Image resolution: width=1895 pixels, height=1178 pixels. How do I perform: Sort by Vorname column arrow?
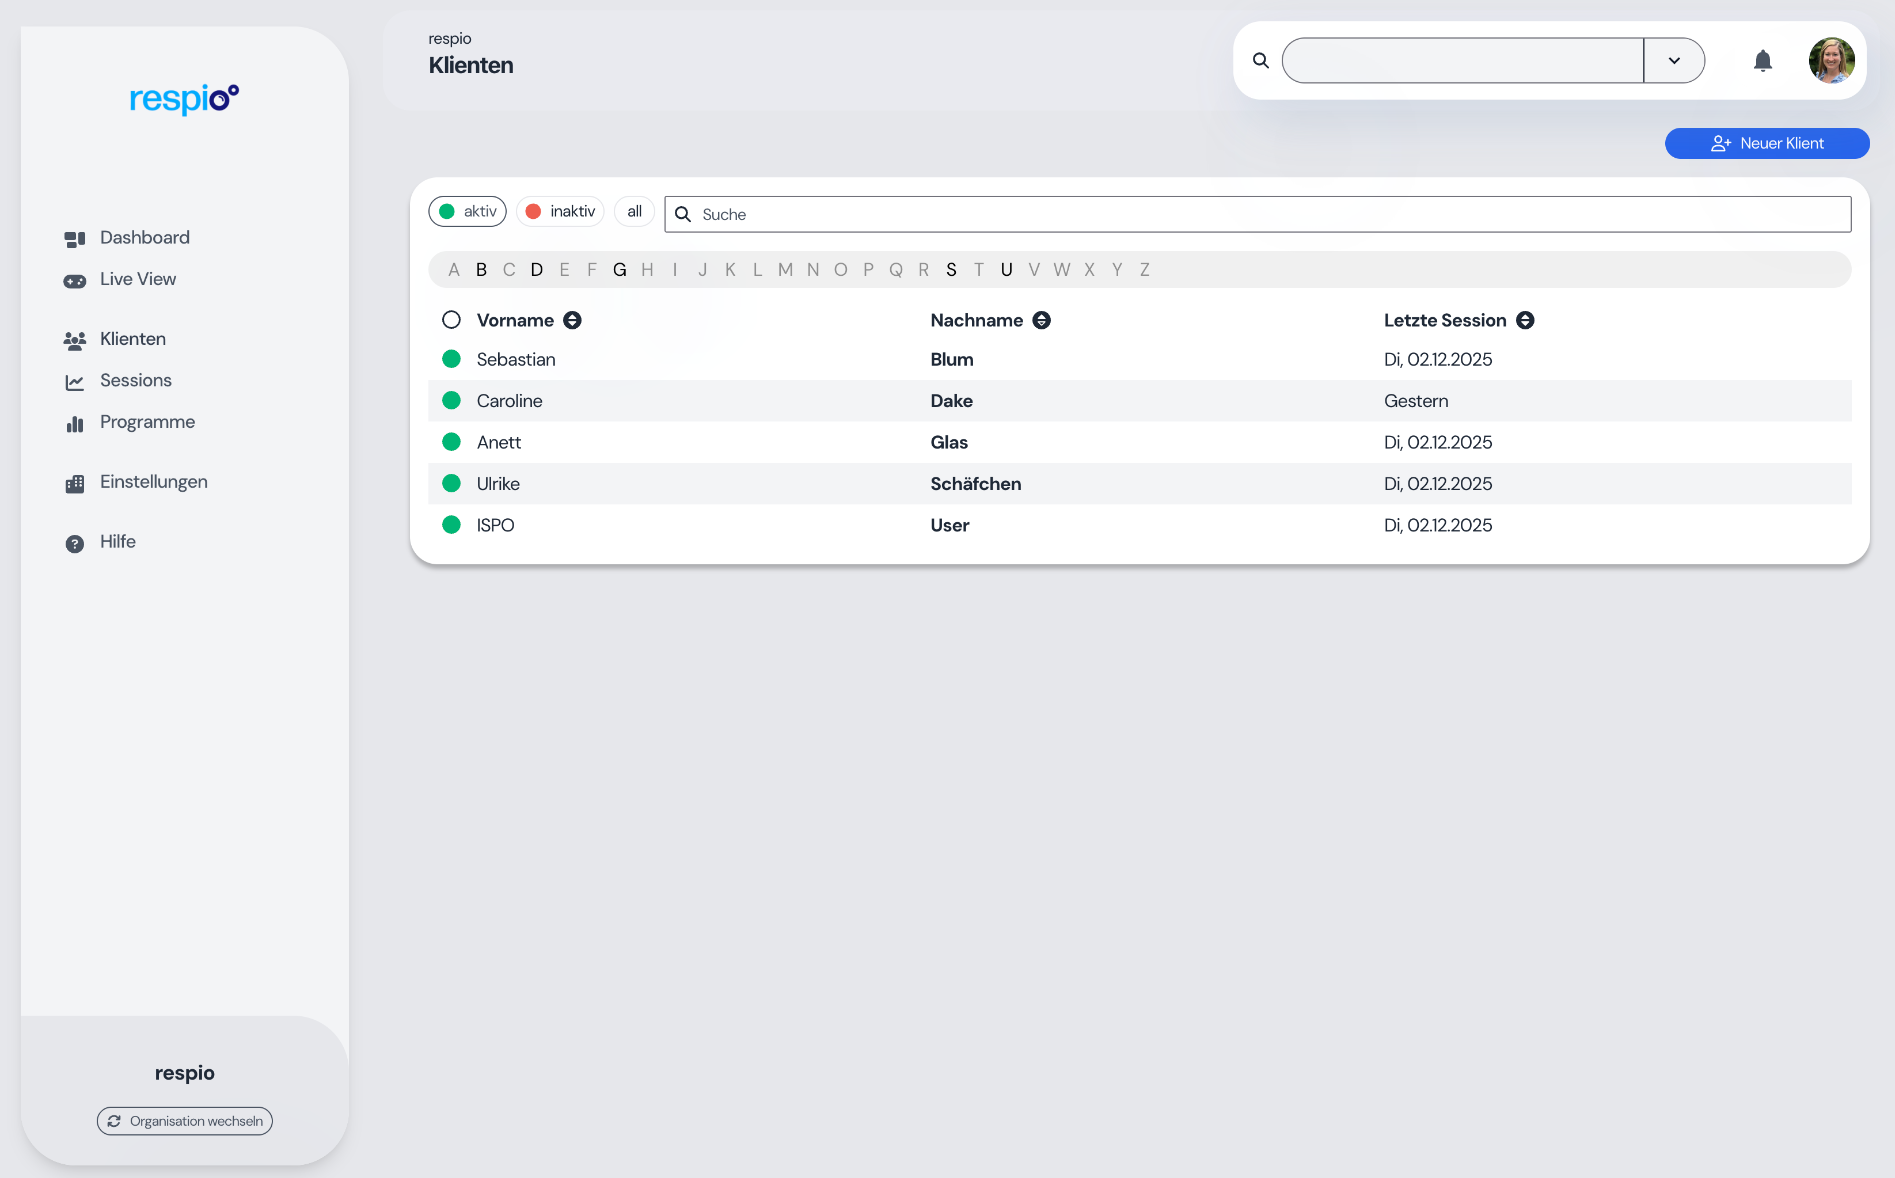[x=572, y=320]
